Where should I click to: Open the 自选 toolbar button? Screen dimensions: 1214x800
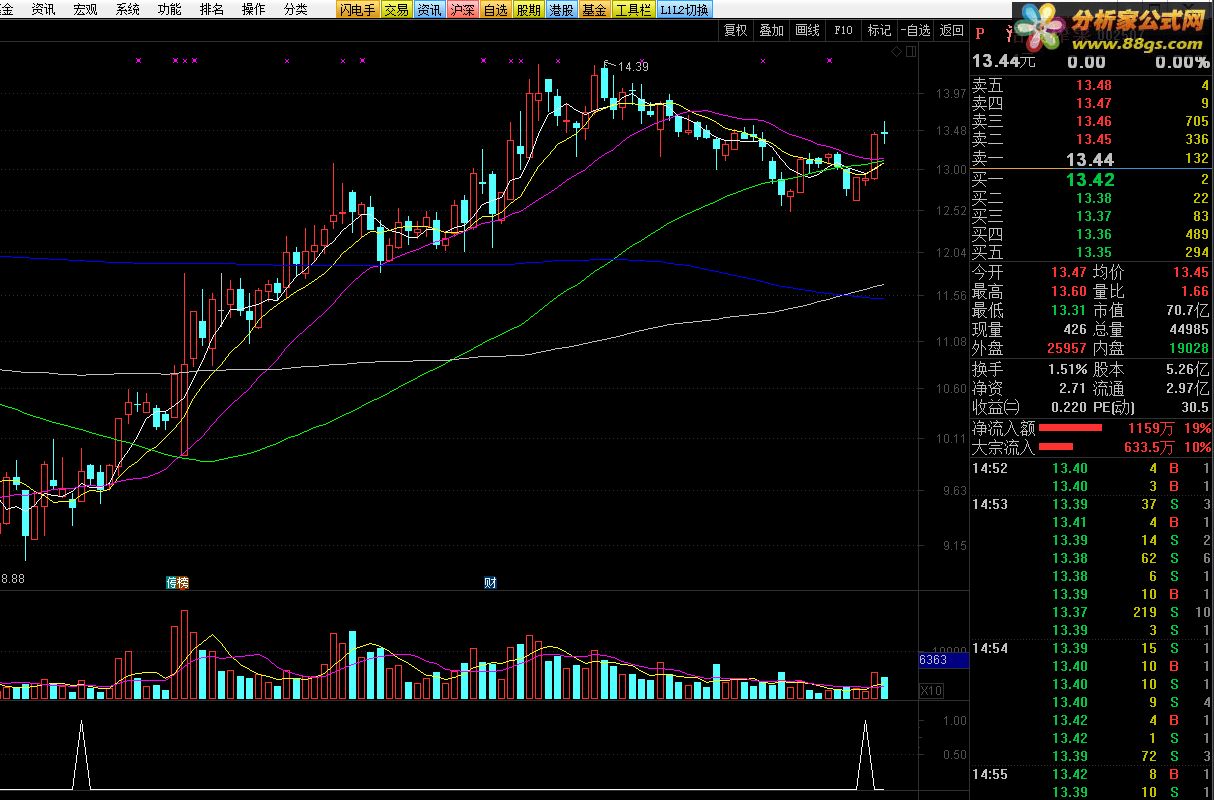495,10
